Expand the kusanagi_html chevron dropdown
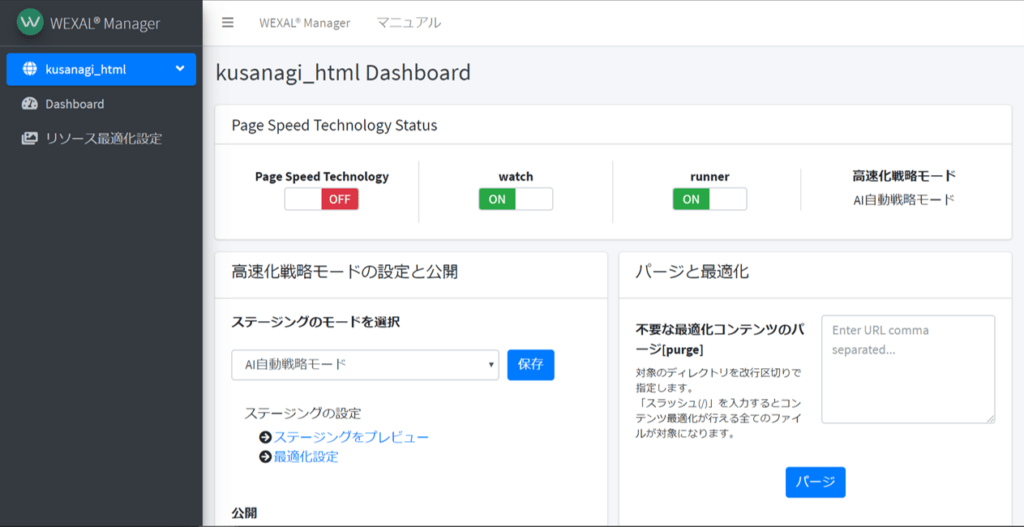 click(180, 69)
